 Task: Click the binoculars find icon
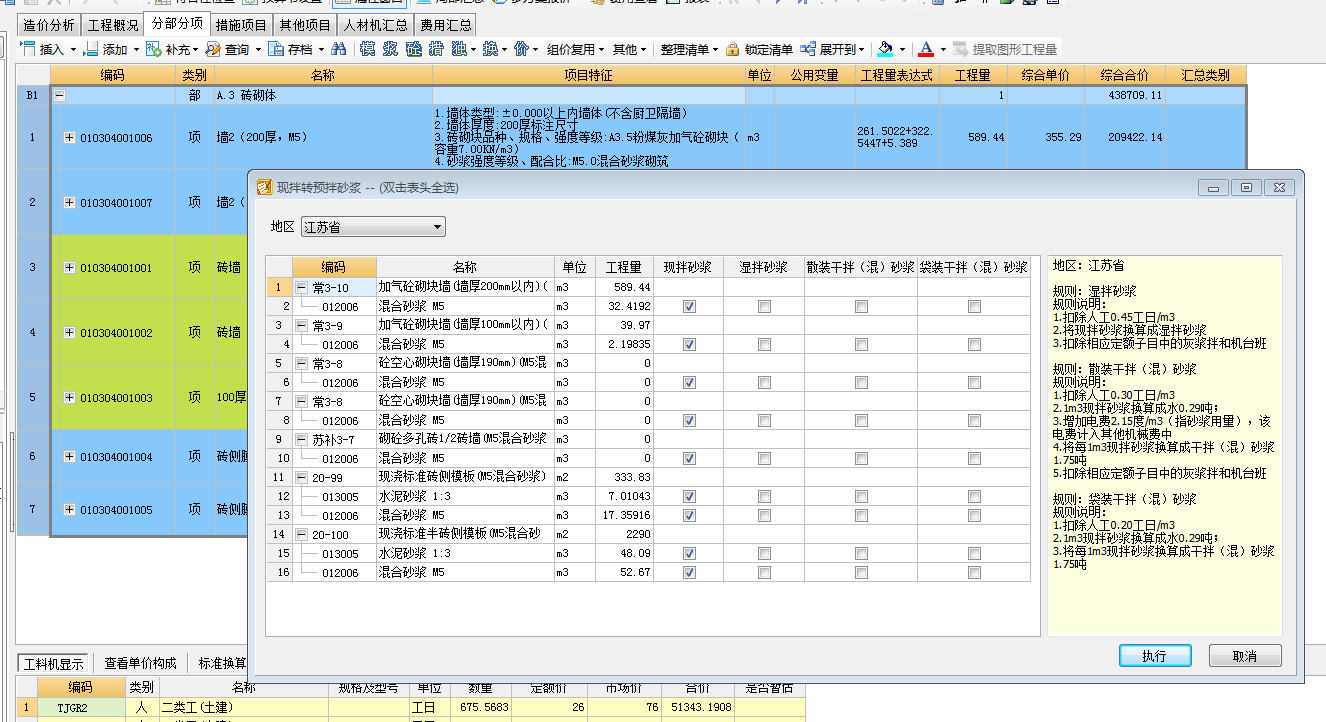coord(338,49)
